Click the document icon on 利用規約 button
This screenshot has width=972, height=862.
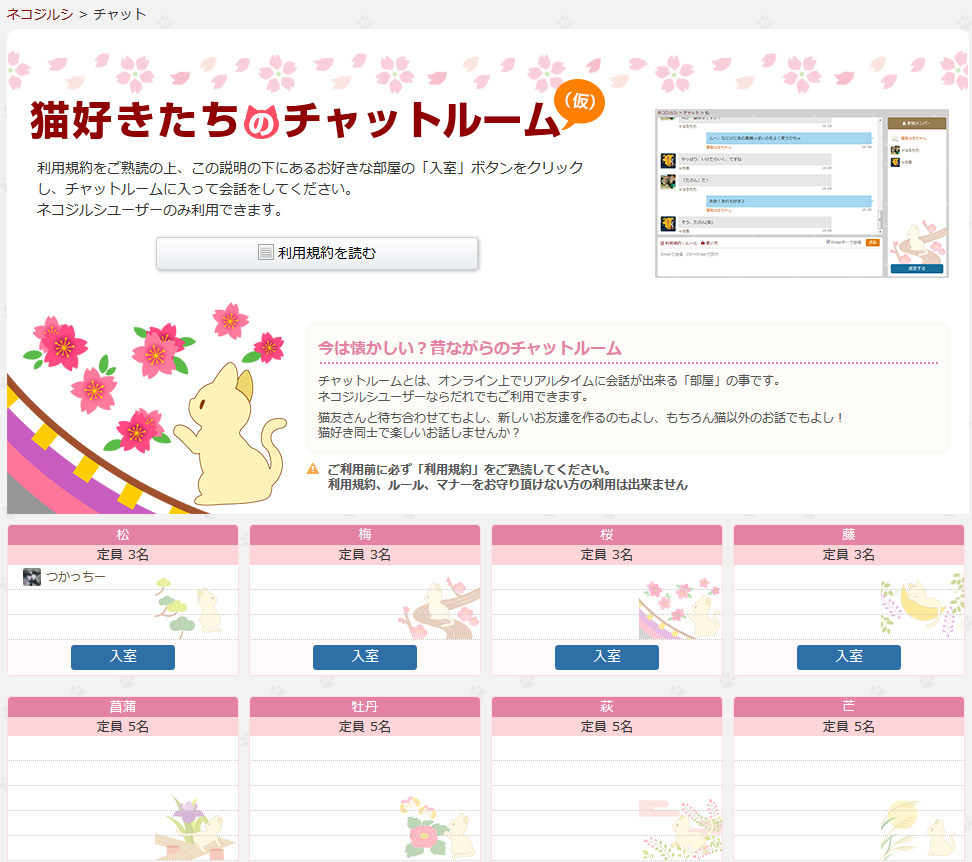(x=265, y=253)
